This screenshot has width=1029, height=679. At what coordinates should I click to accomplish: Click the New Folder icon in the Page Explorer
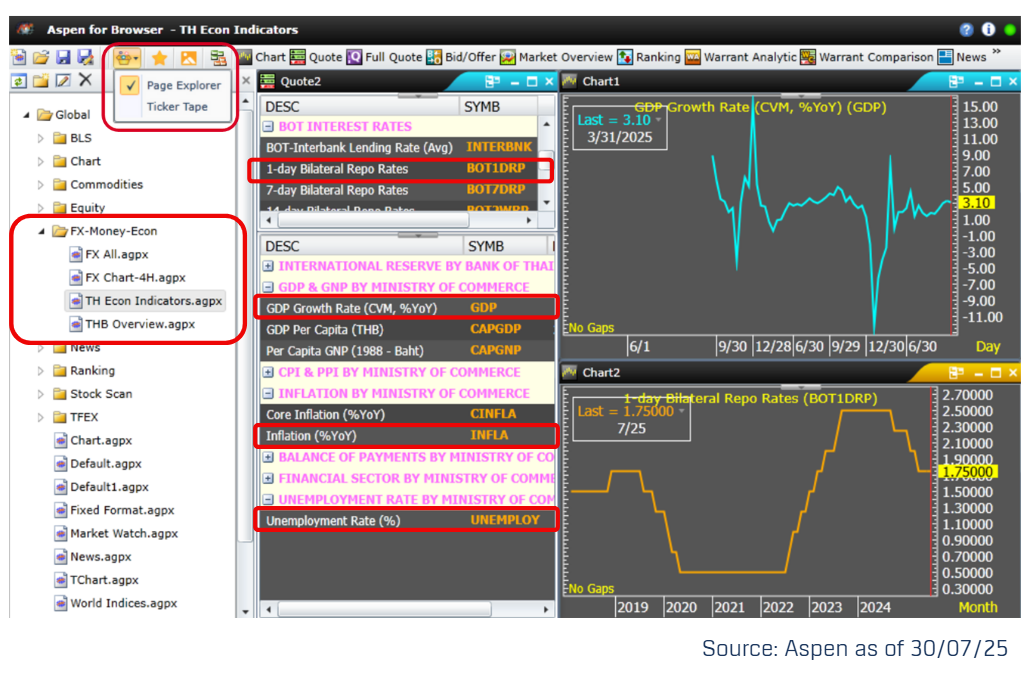[41, 81]
